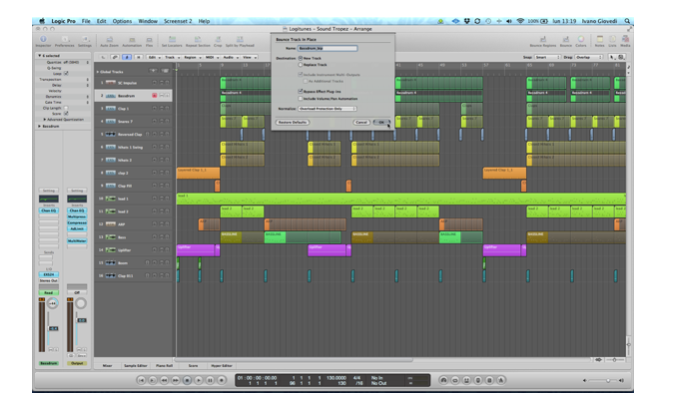Click the Split by Playhead icon

tap(240, 41)
